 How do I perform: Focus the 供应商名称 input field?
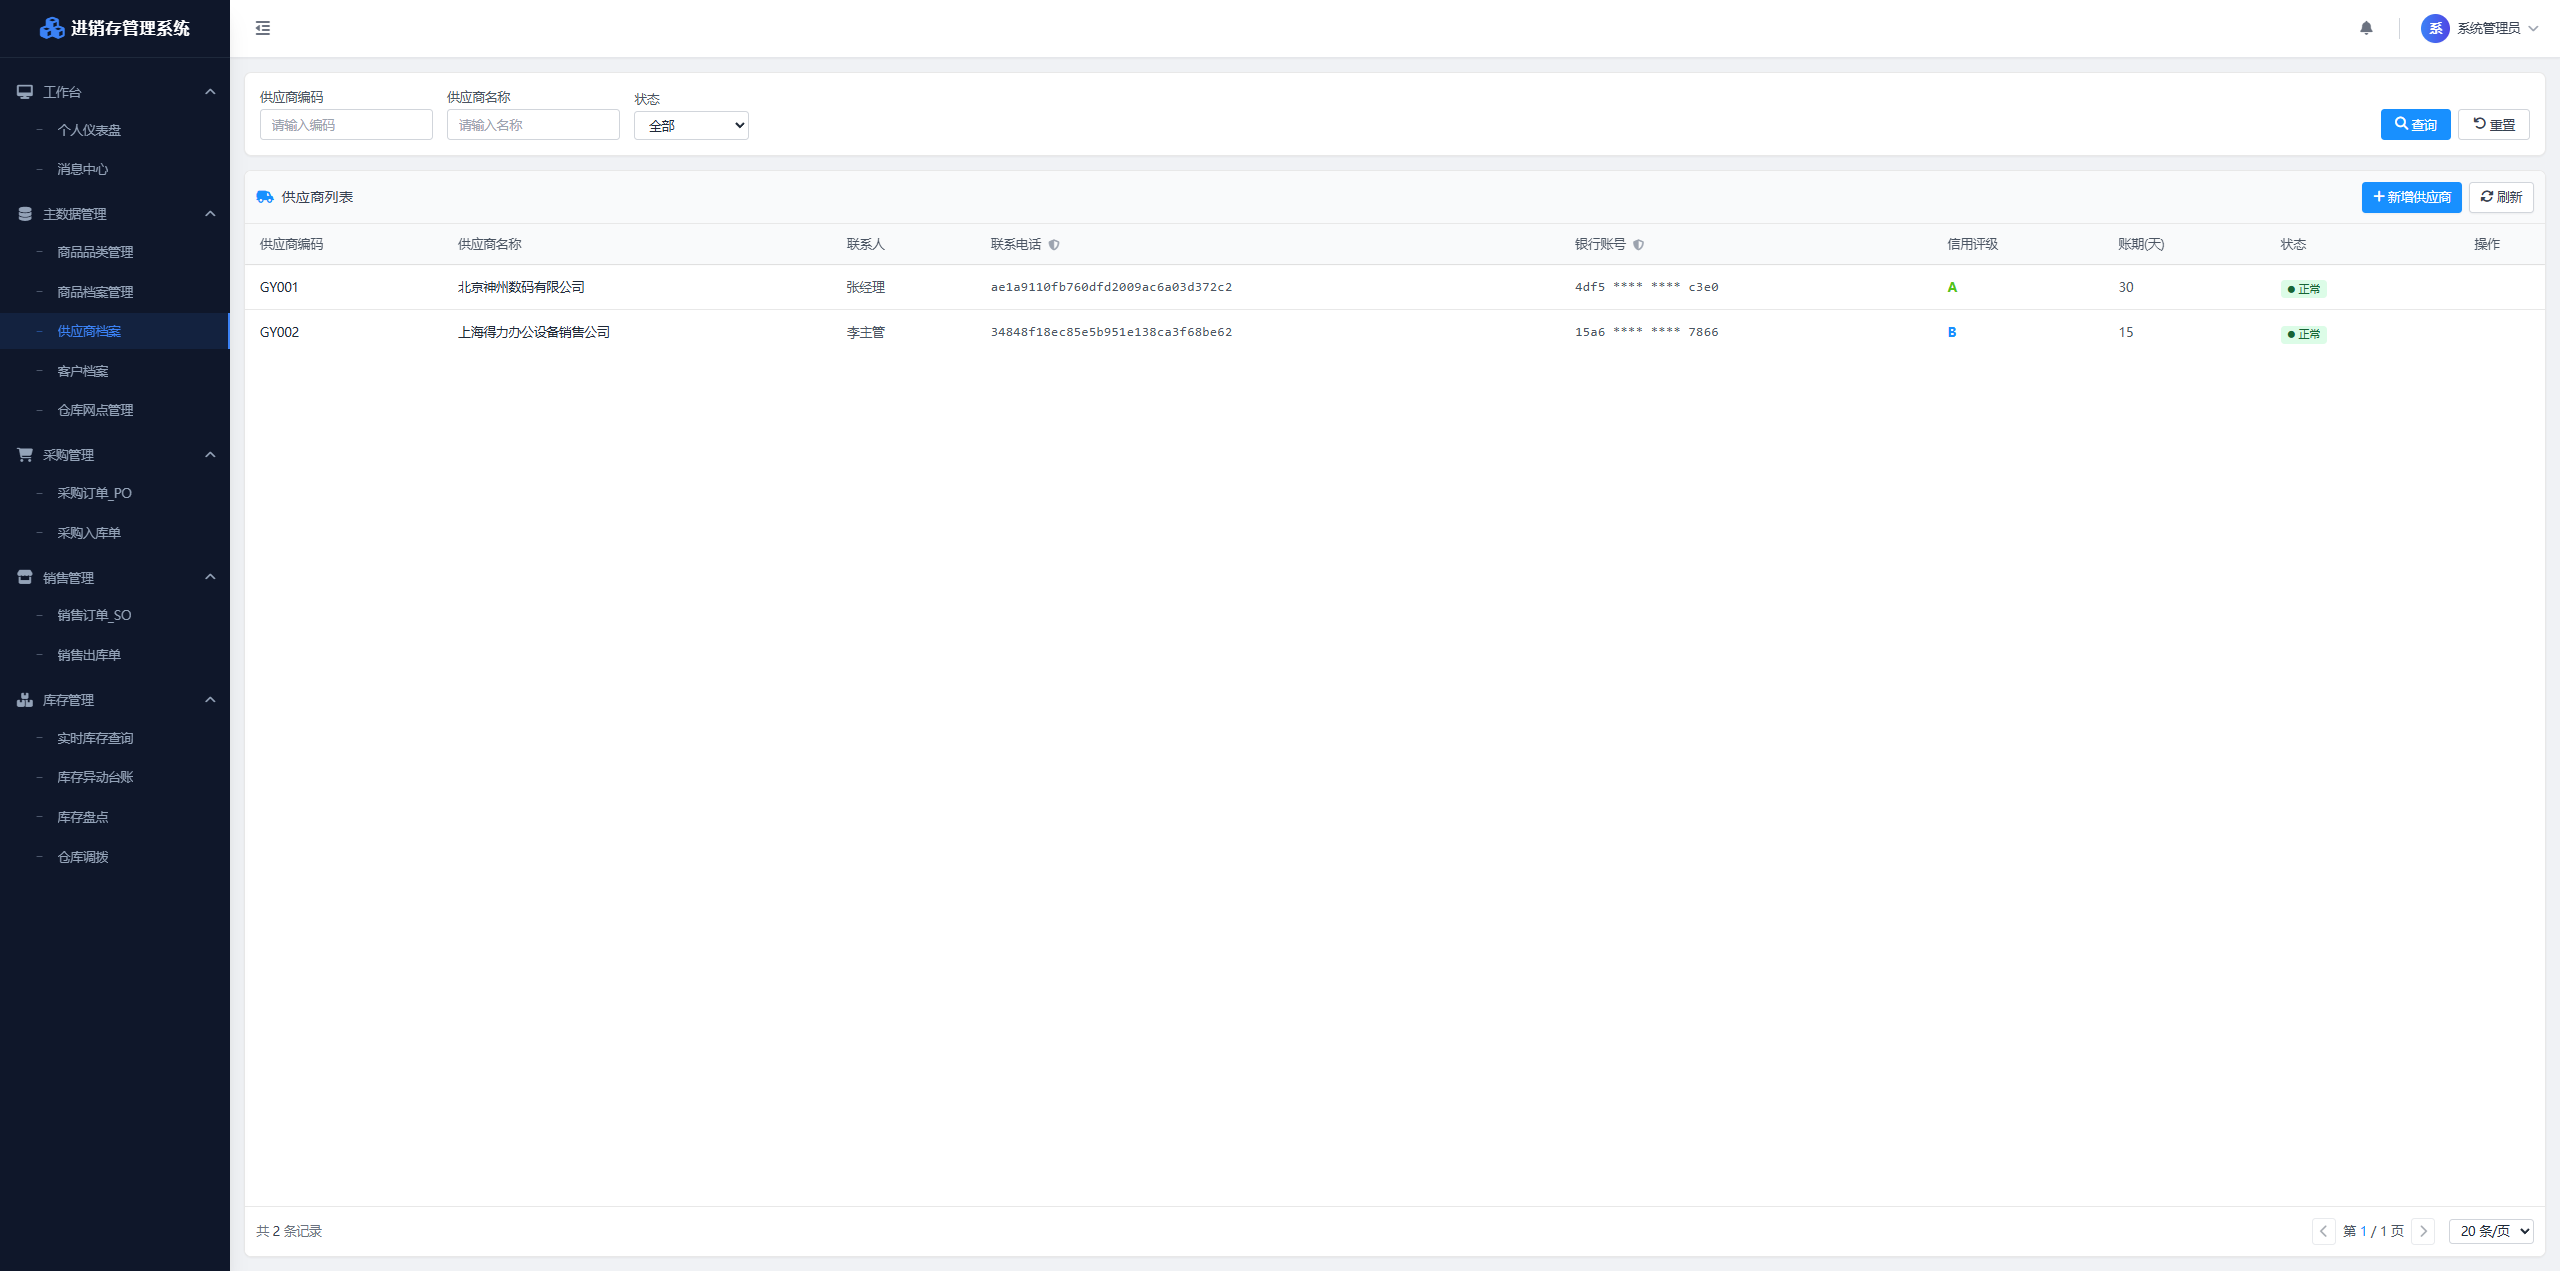pos(533,125)
